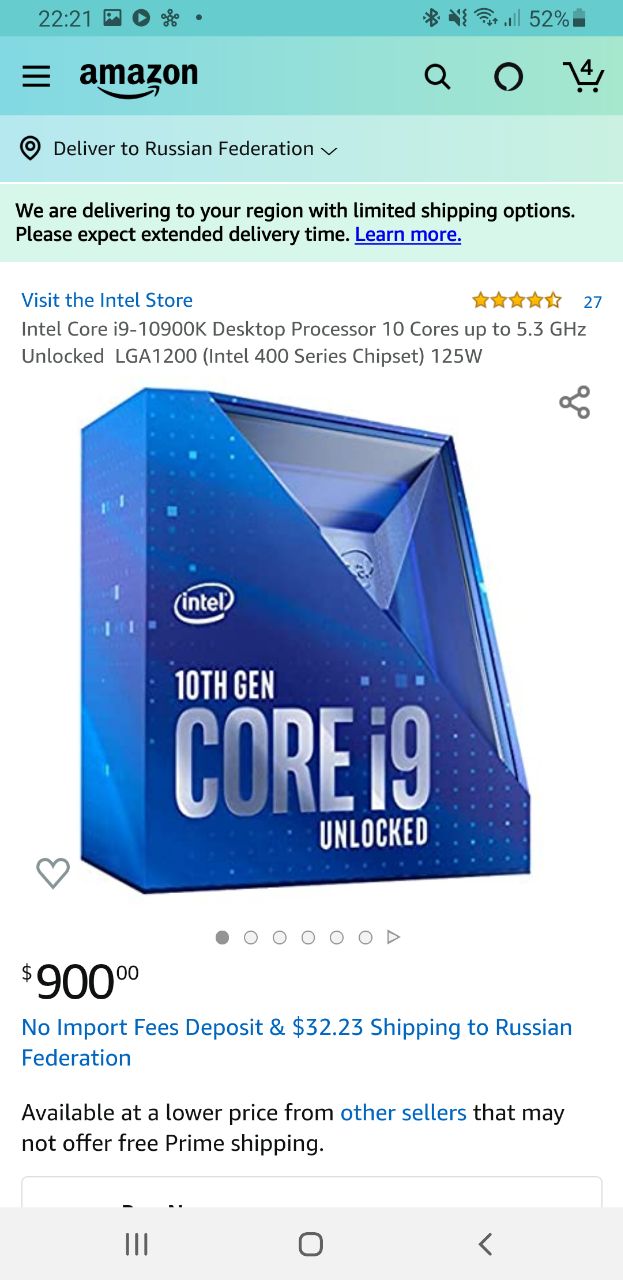Tap the Android recent apps button
623x1280 pixels.
(137, 1244)
